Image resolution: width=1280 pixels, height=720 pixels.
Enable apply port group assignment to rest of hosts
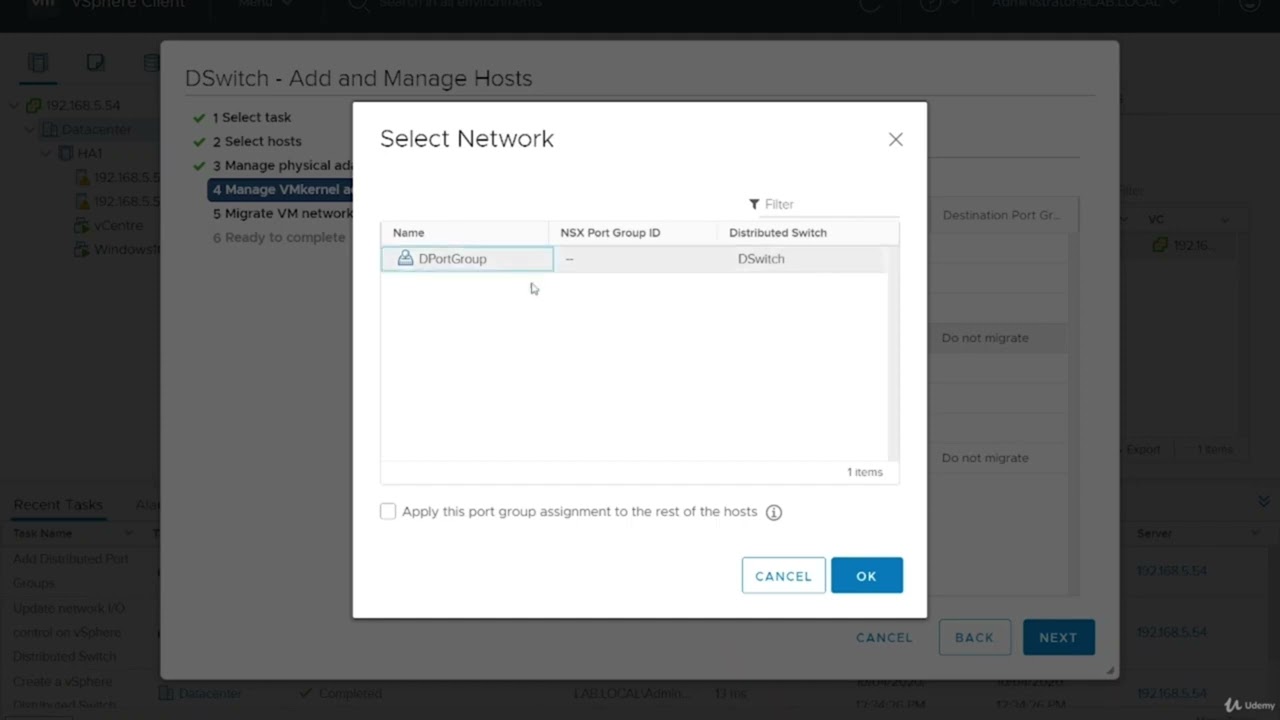[388, 511]
